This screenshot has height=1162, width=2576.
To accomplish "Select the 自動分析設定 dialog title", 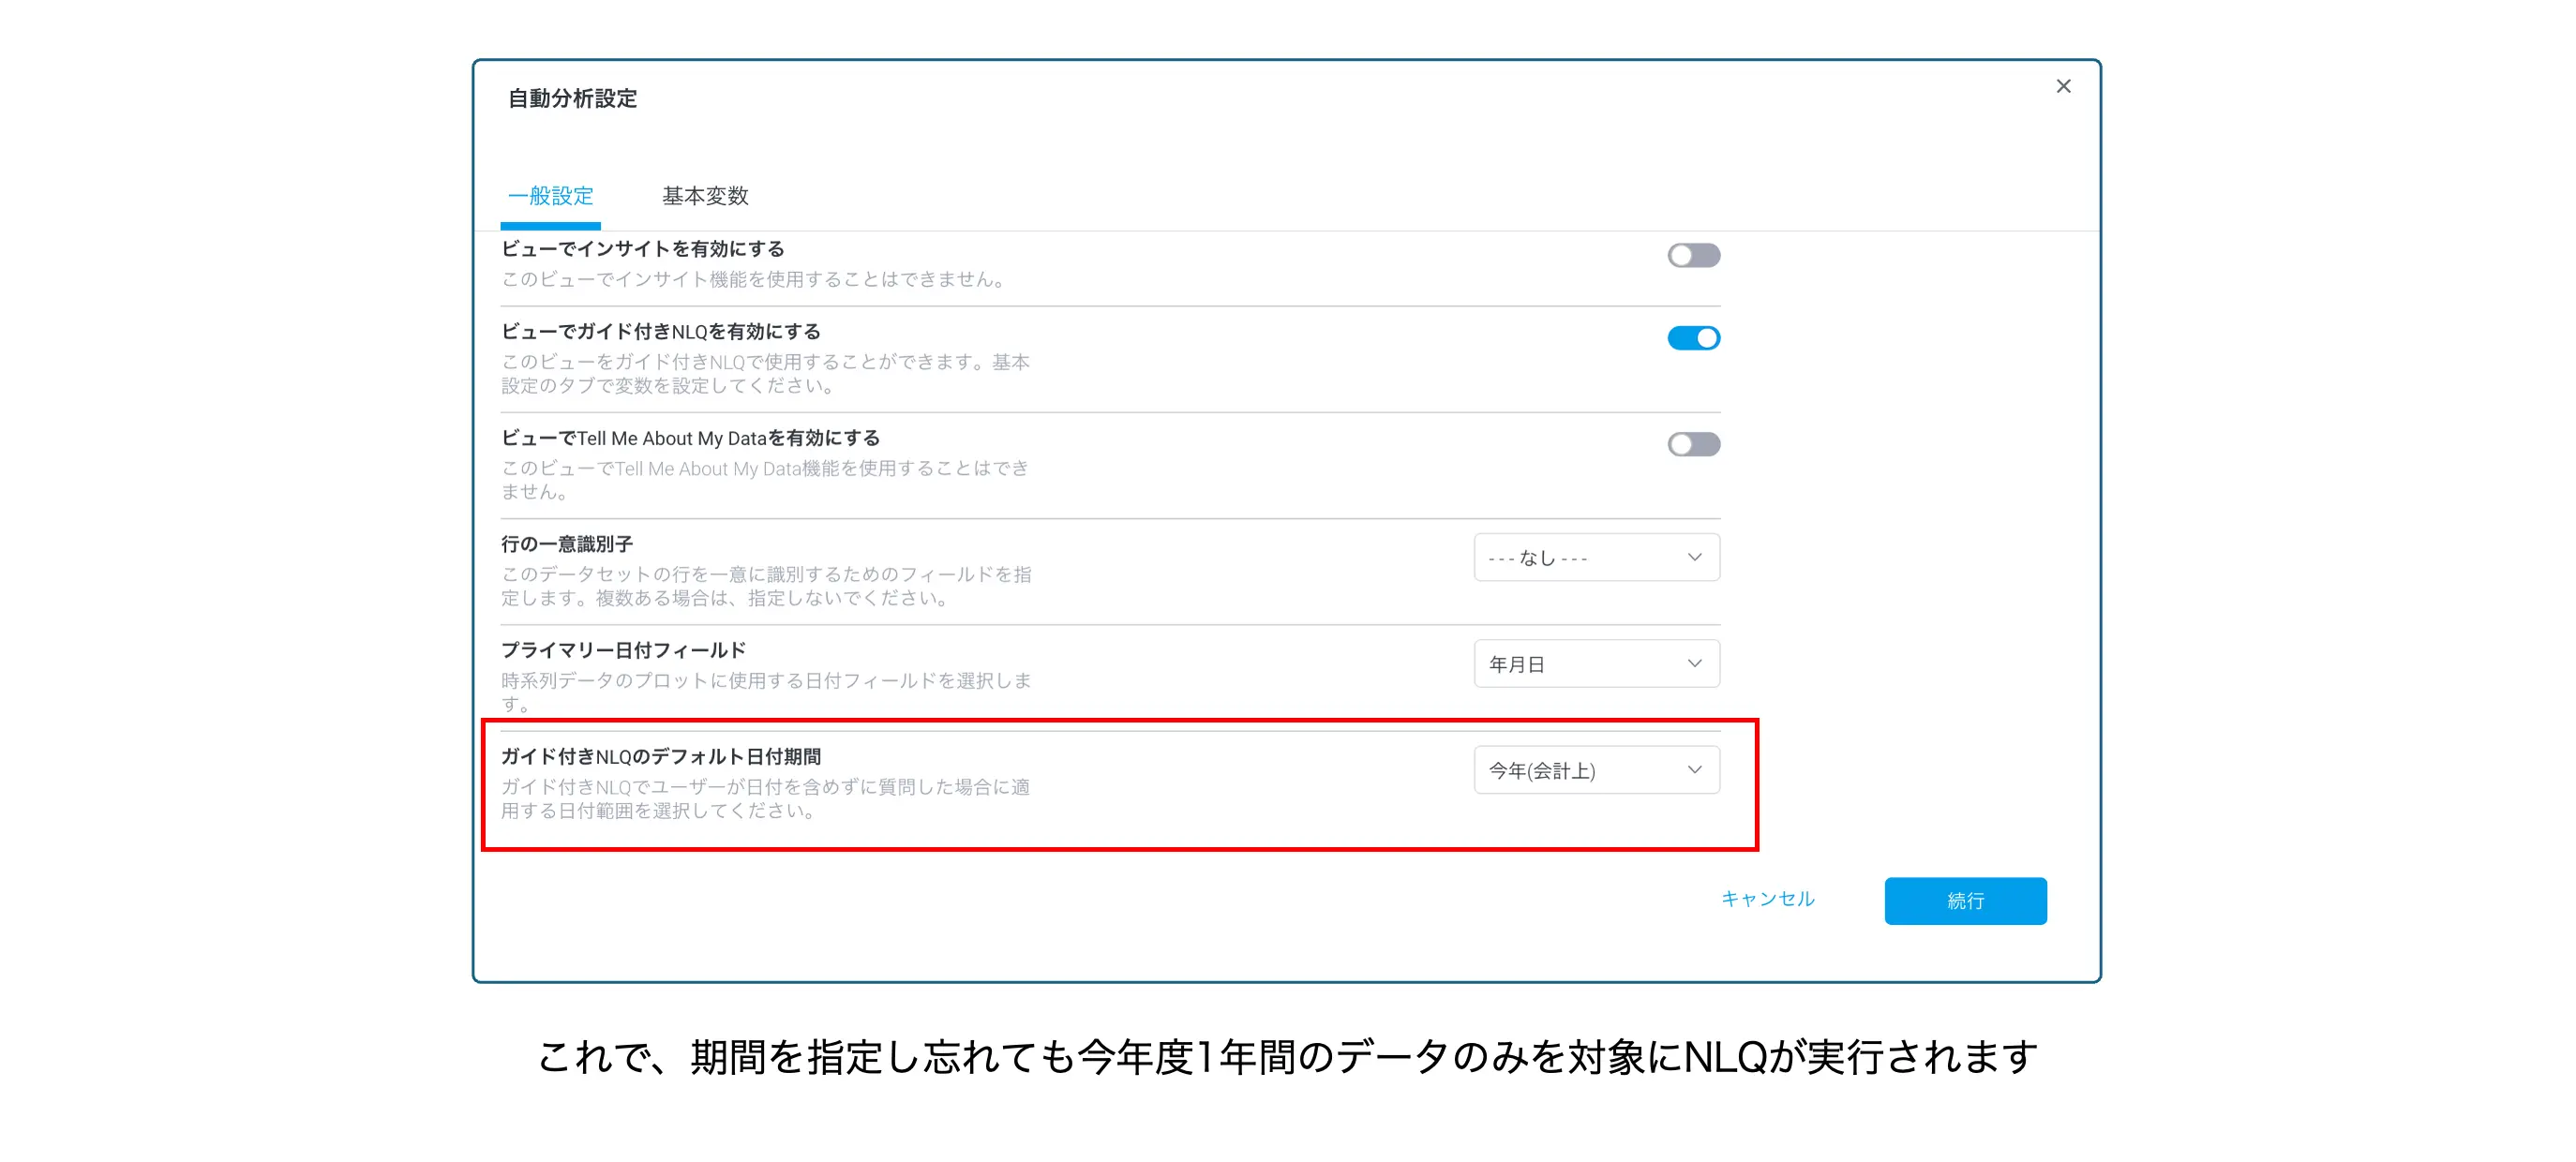I will point(574,99).
